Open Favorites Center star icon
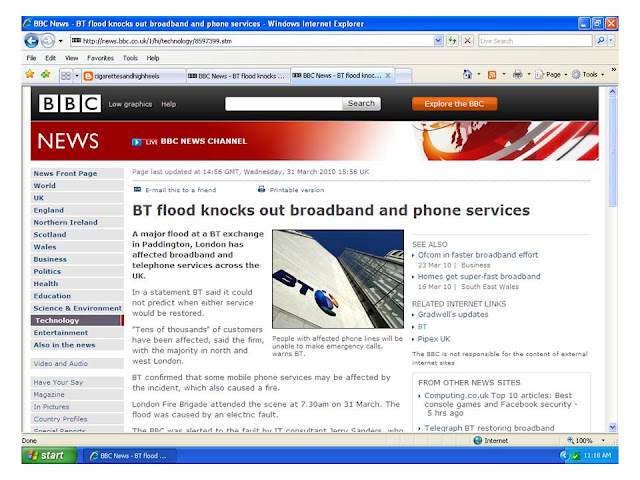The height and width of the screenshot is (480, 640). (30, 74)
